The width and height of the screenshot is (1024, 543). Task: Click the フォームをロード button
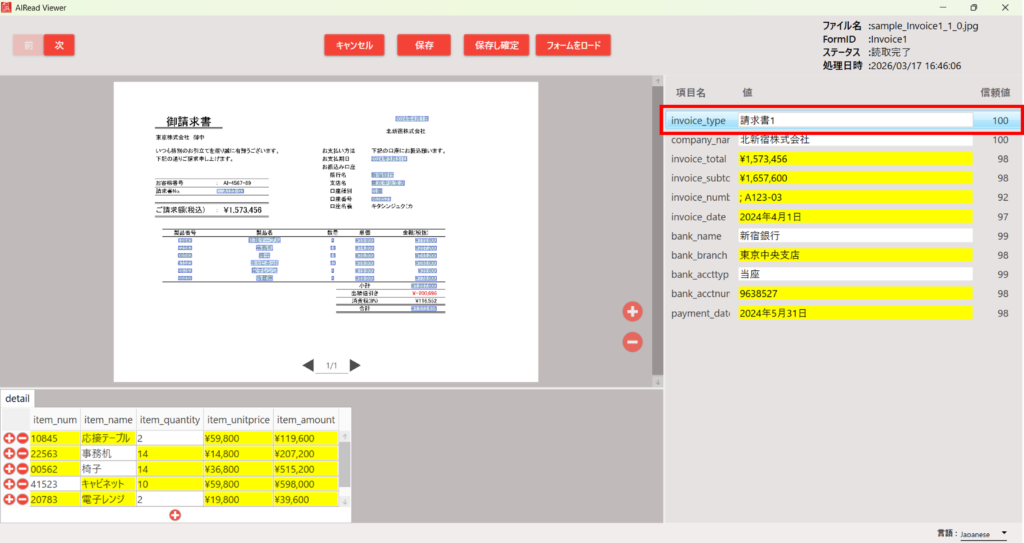[x=573, y=46]
